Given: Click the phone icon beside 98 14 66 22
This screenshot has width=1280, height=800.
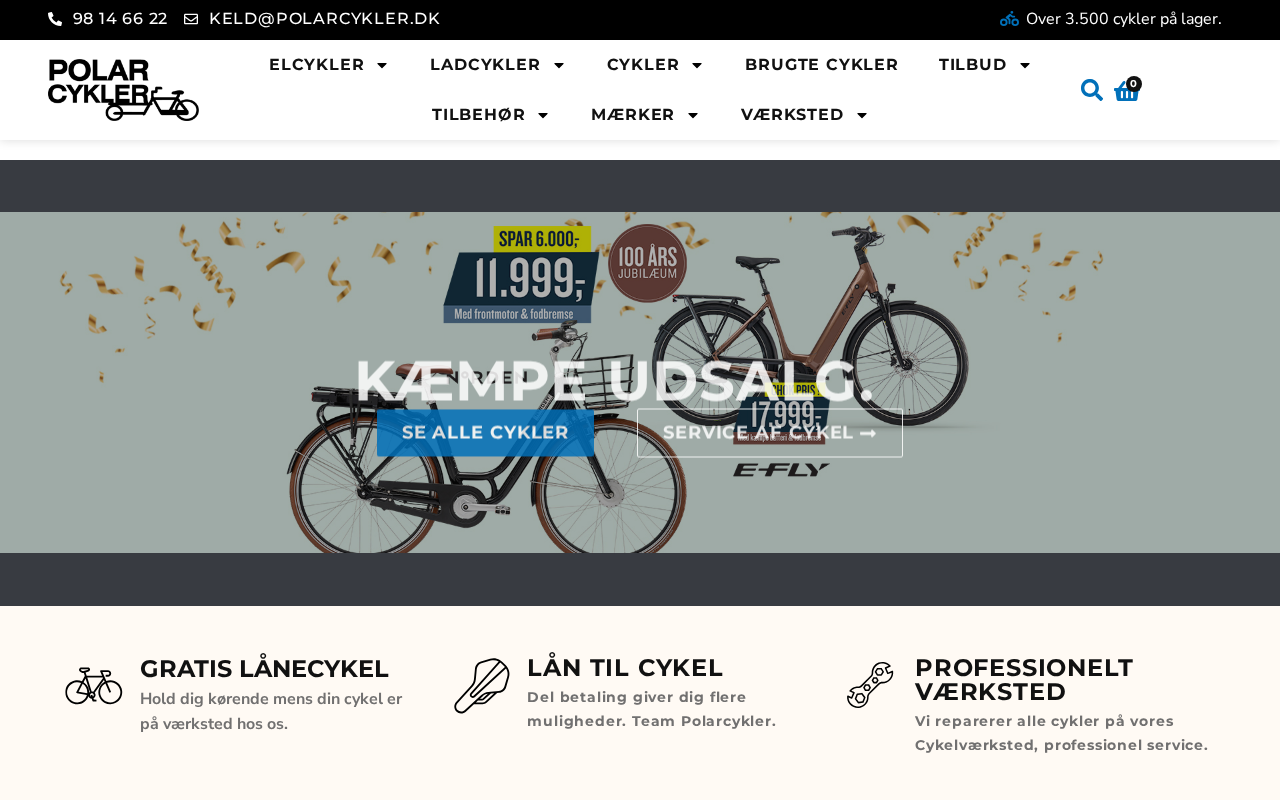Looking at the screenshot, I should 55,19.
